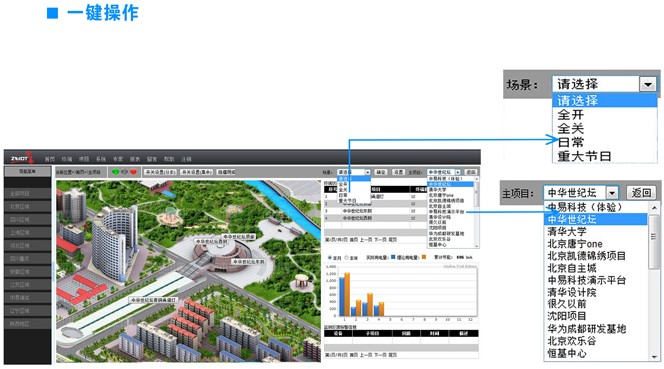Click the 设置 button in the app toolbar

[398, 172]
